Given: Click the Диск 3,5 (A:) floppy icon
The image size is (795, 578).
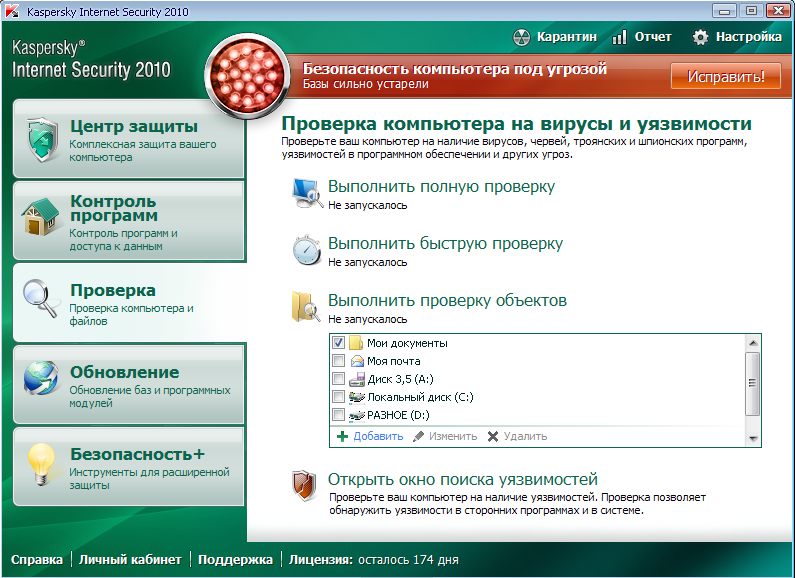Looking at the screenshot, I should (x=357, y=379).
